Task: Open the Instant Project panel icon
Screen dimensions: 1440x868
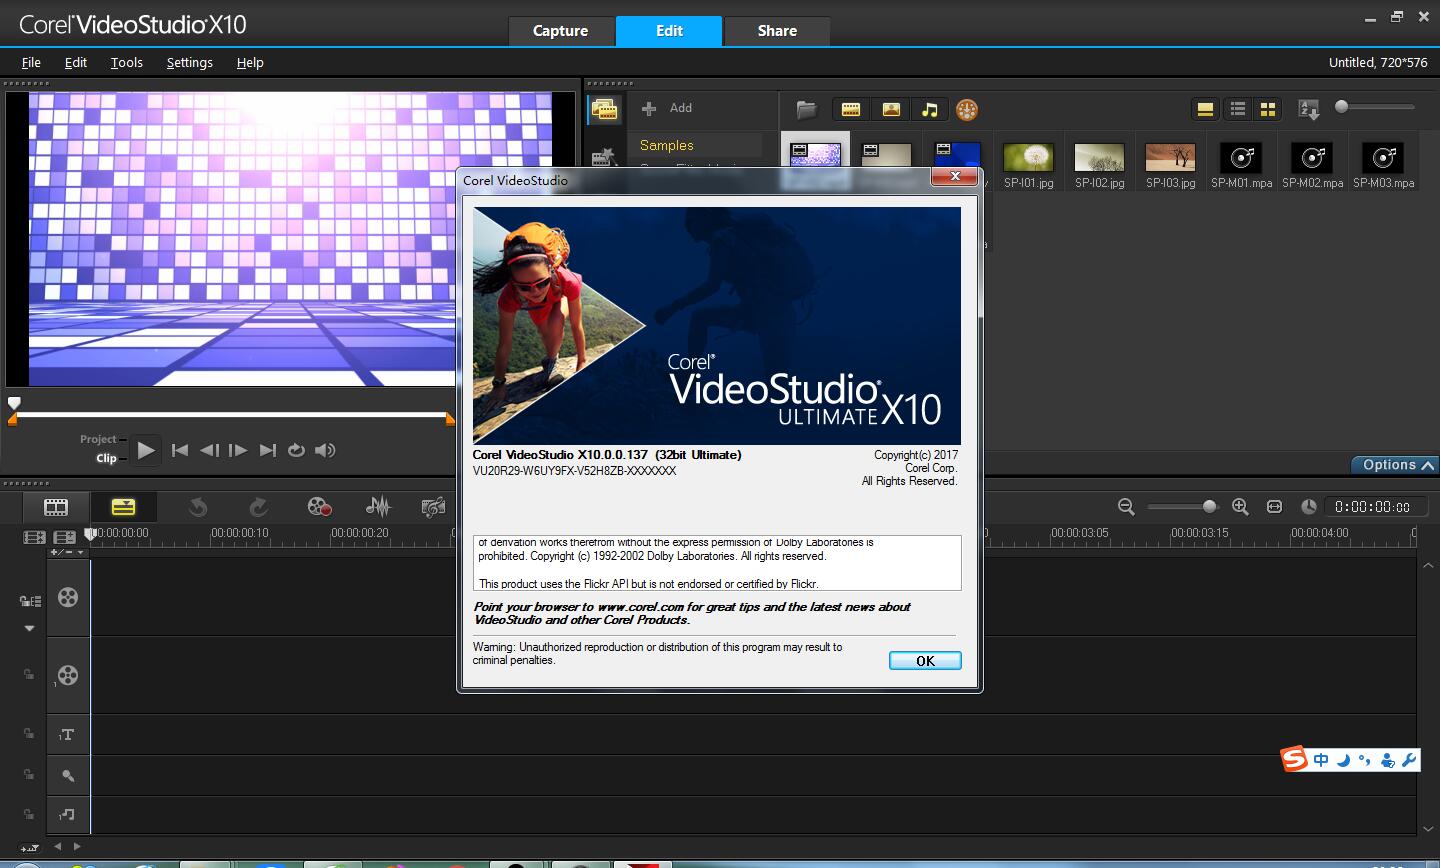Action: click(603, 157)
